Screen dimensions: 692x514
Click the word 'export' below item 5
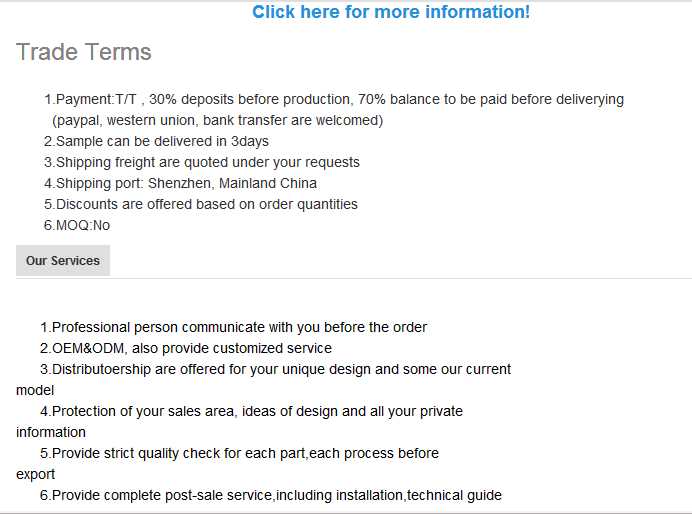36,475
